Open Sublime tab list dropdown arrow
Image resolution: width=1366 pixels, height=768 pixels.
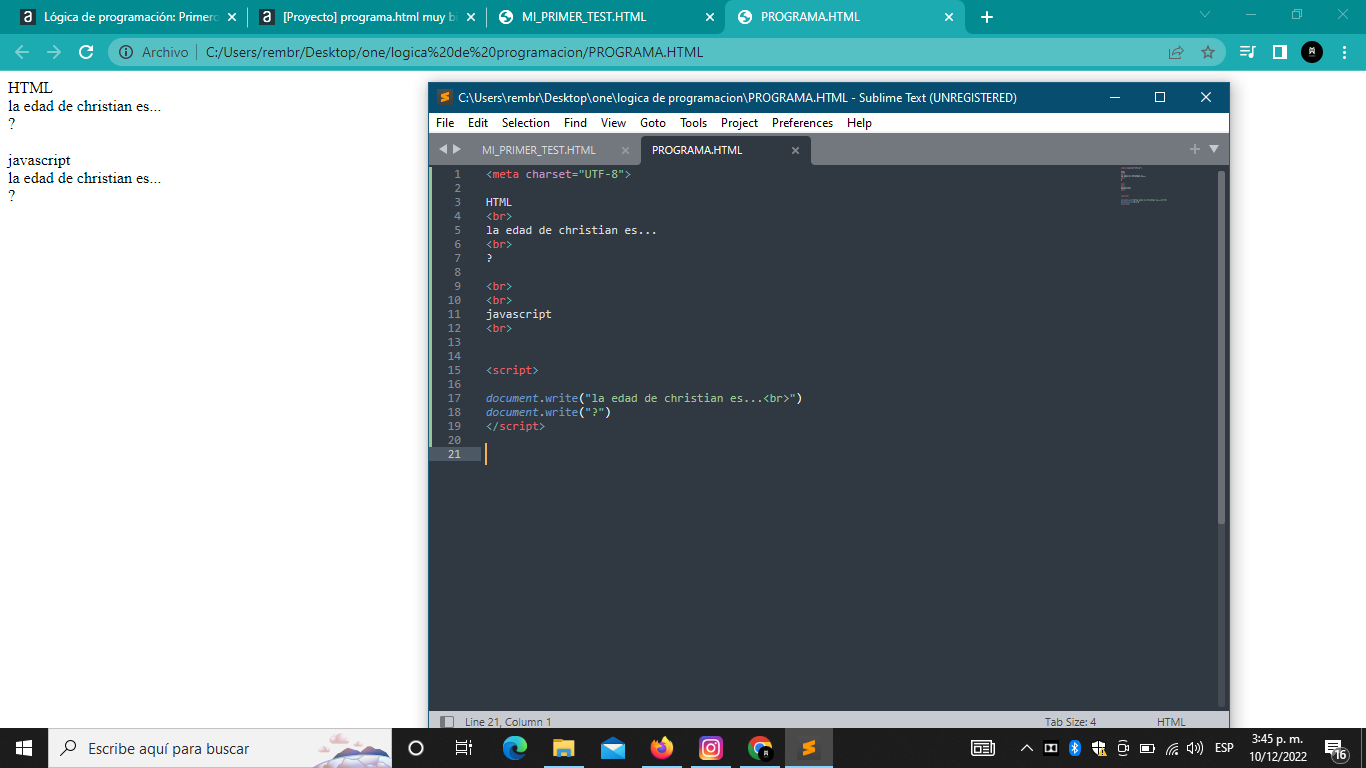click(1214, 149)
